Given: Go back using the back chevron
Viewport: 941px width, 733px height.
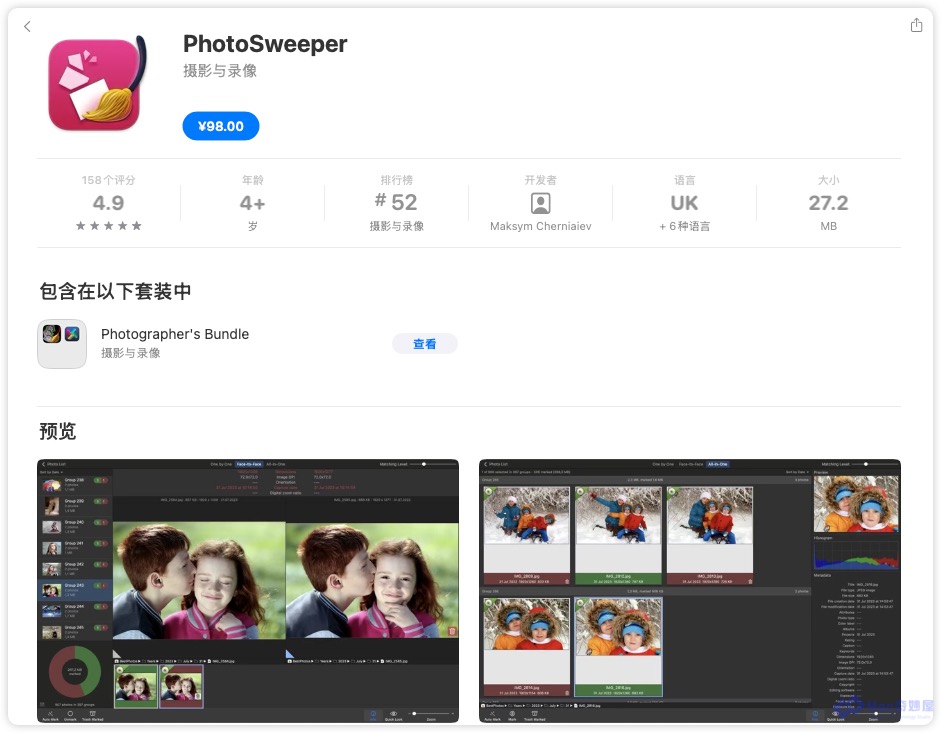Looking at the screenshot, I should (27, 26).
